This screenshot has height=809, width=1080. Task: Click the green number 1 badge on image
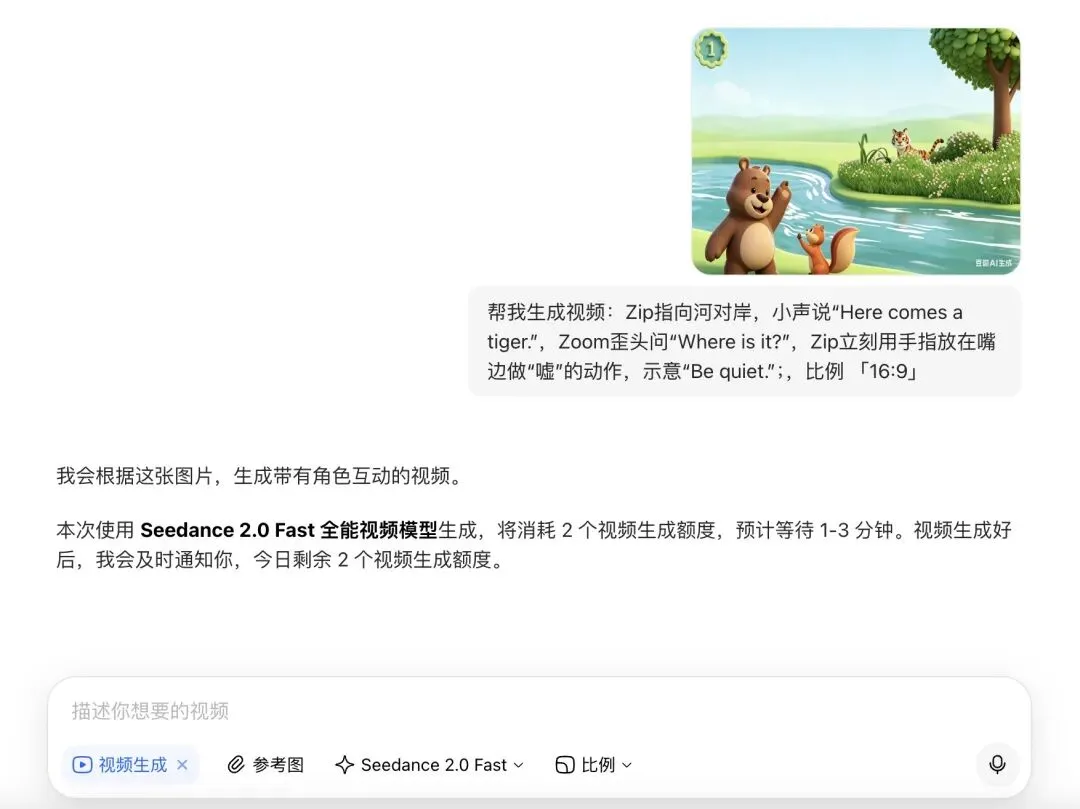click(x=710, y=49)
